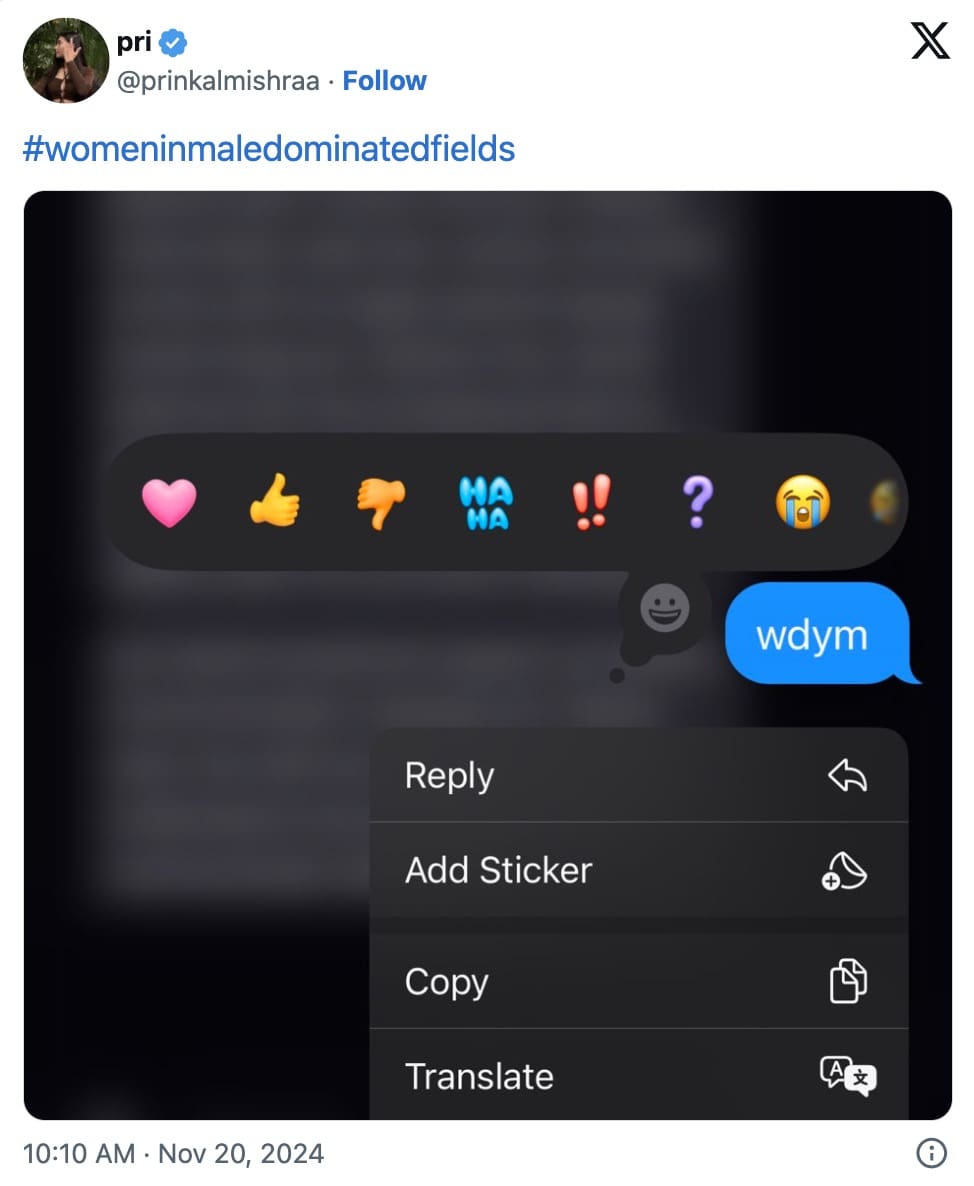This screenshot has height=1186, width=974.
Task: Select the crying face reaction
Action: tap(800, 504)
